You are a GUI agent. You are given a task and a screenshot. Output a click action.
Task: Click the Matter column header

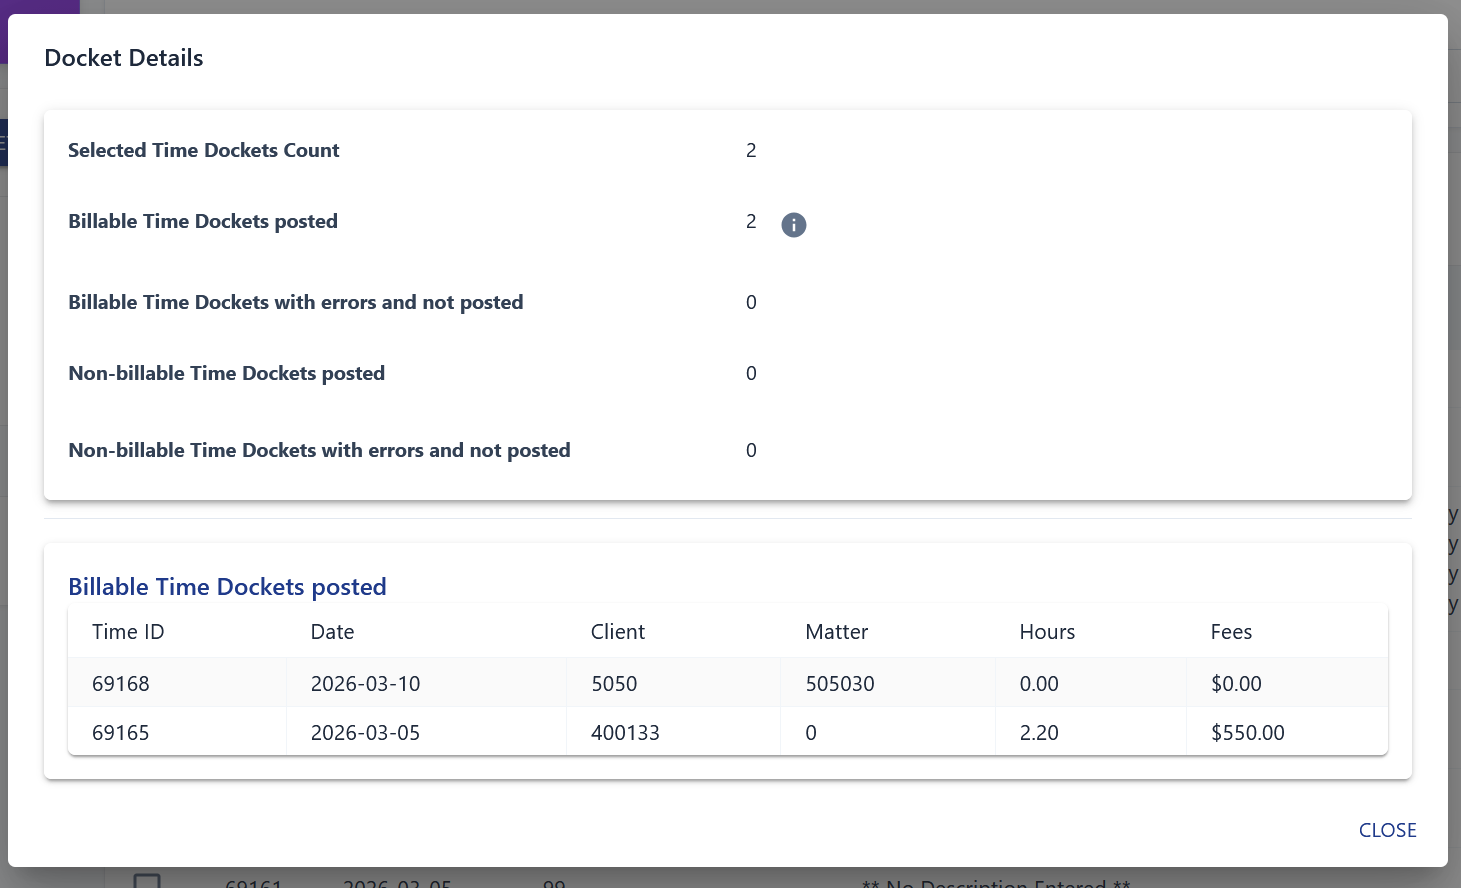(836, 631)
